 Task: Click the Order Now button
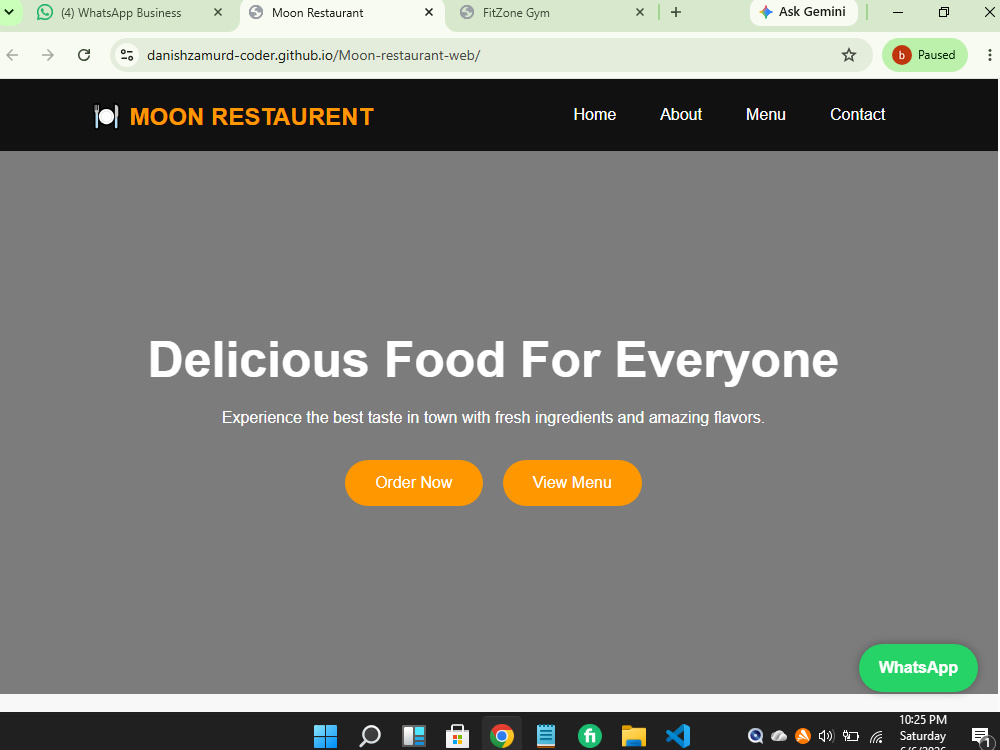click(414, 483)
